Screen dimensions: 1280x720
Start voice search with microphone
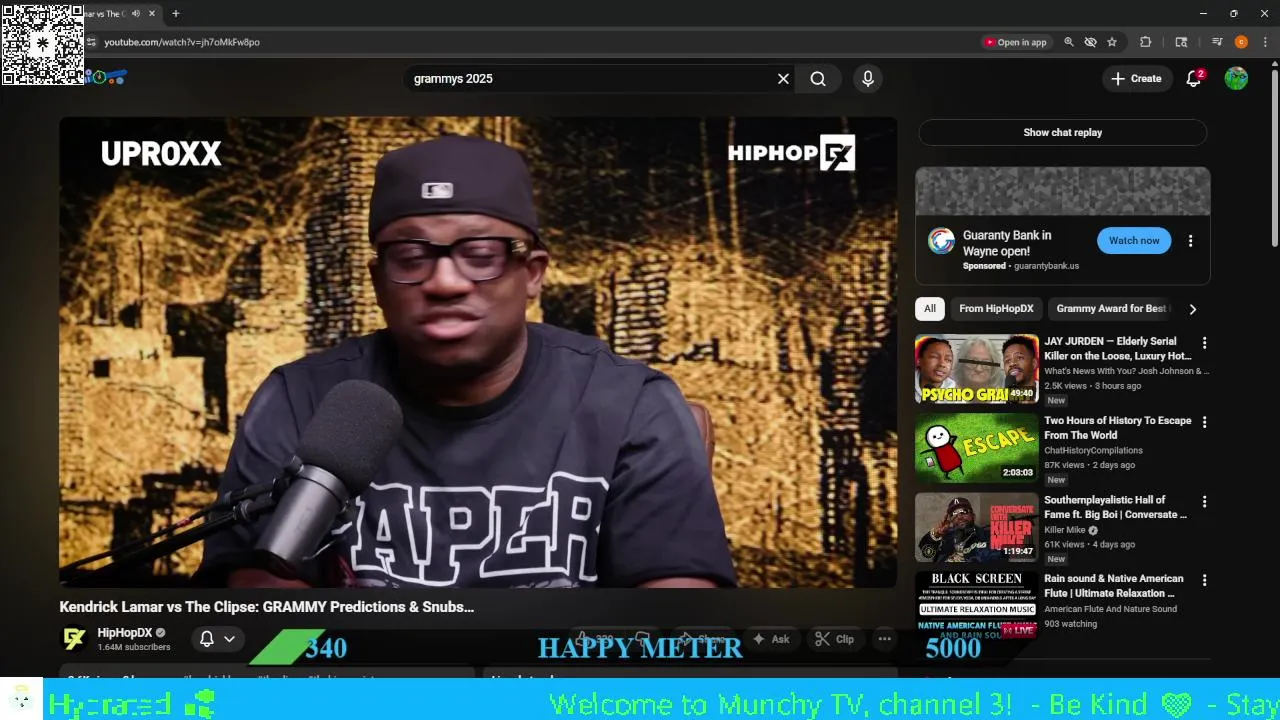[868, 79]
